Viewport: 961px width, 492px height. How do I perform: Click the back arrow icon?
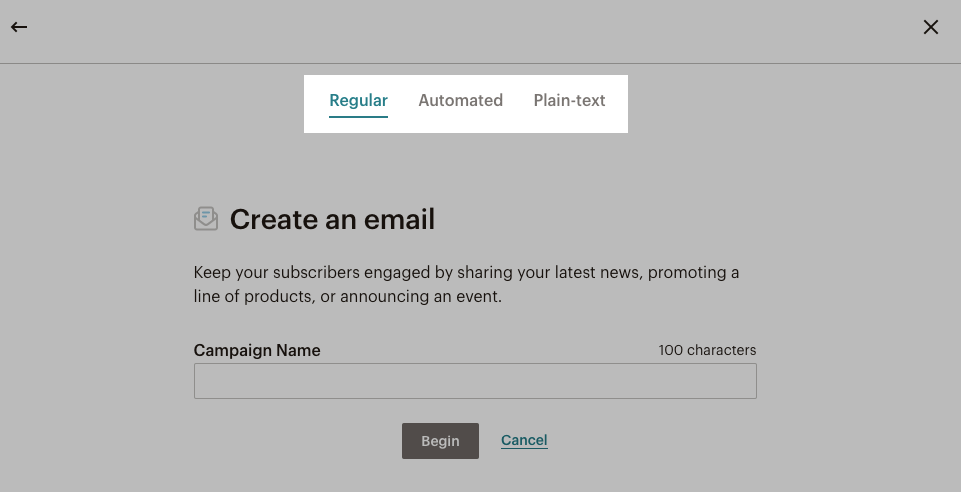click(x=19, y=28)
